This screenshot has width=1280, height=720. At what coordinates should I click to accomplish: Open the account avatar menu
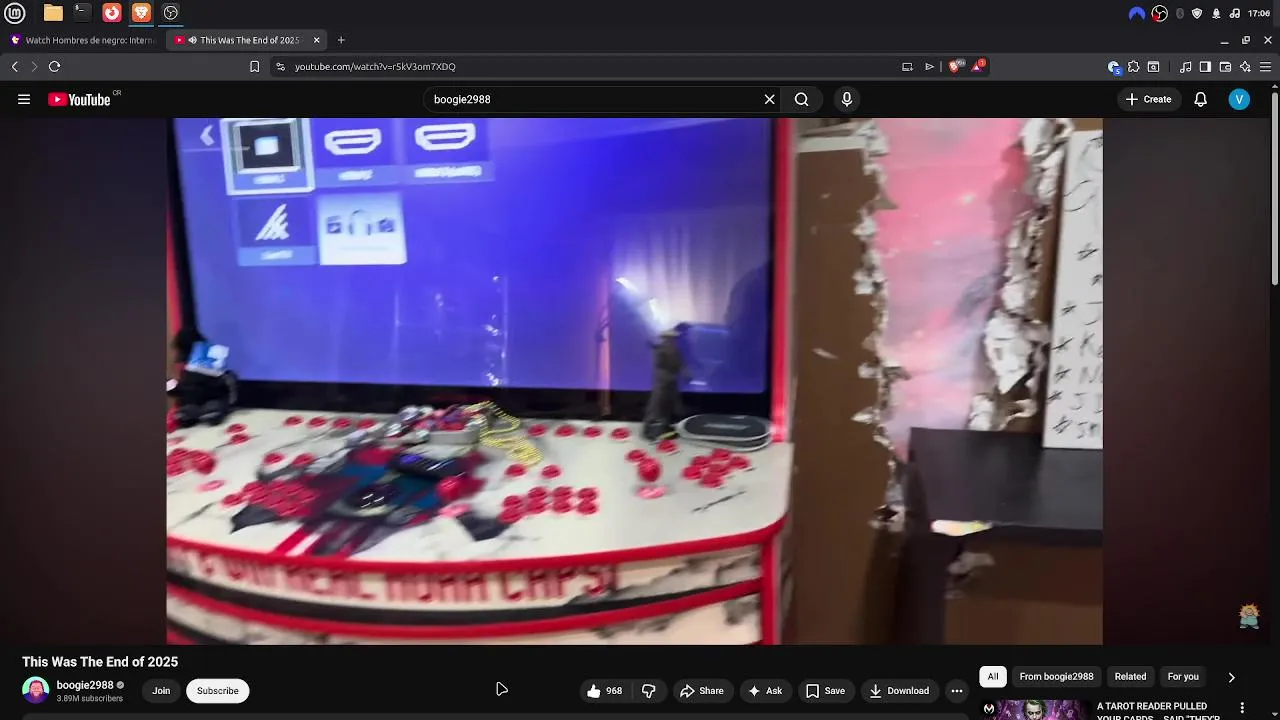pyautogui.click(x=1239, y=99)
